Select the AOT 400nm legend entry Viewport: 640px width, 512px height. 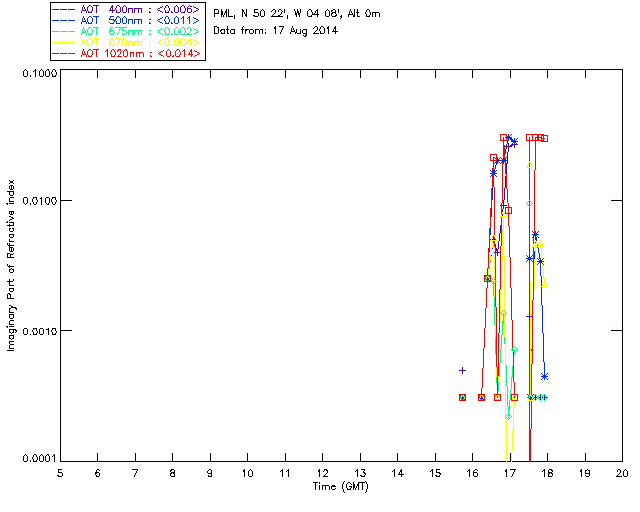coord(127,9)
